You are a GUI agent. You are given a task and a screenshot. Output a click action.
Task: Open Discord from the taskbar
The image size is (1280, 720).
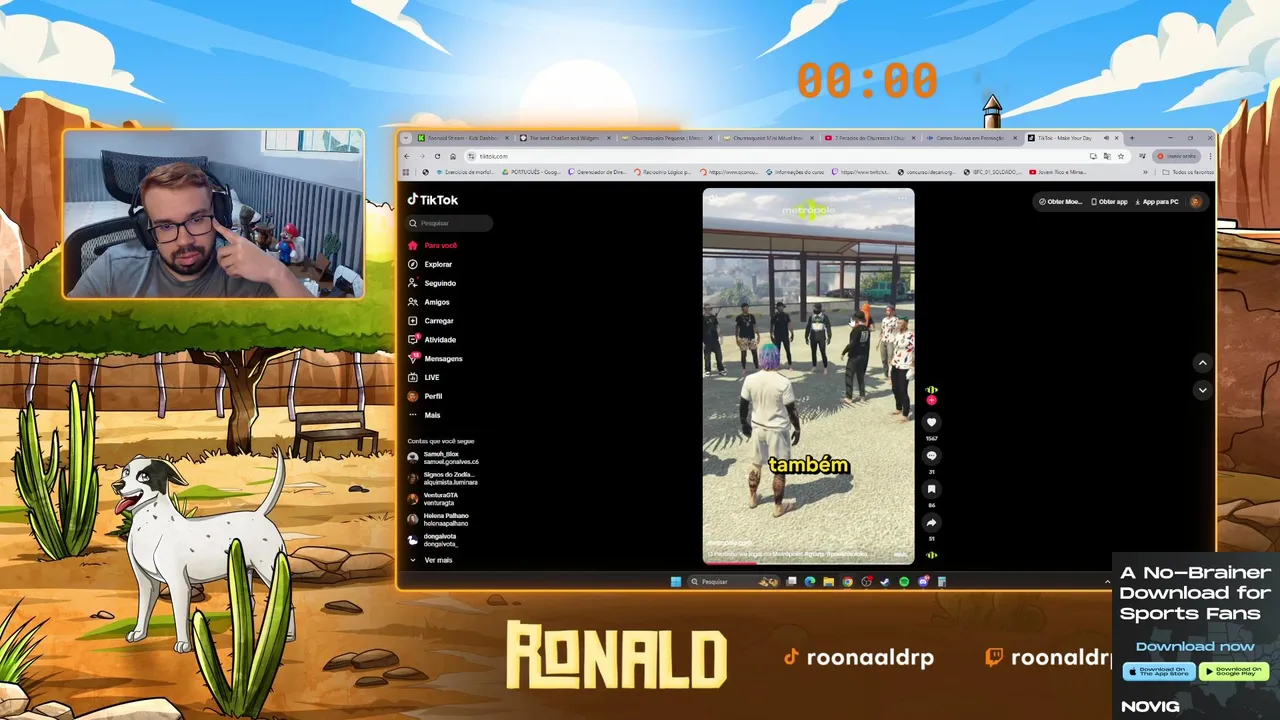coord(923,581)
